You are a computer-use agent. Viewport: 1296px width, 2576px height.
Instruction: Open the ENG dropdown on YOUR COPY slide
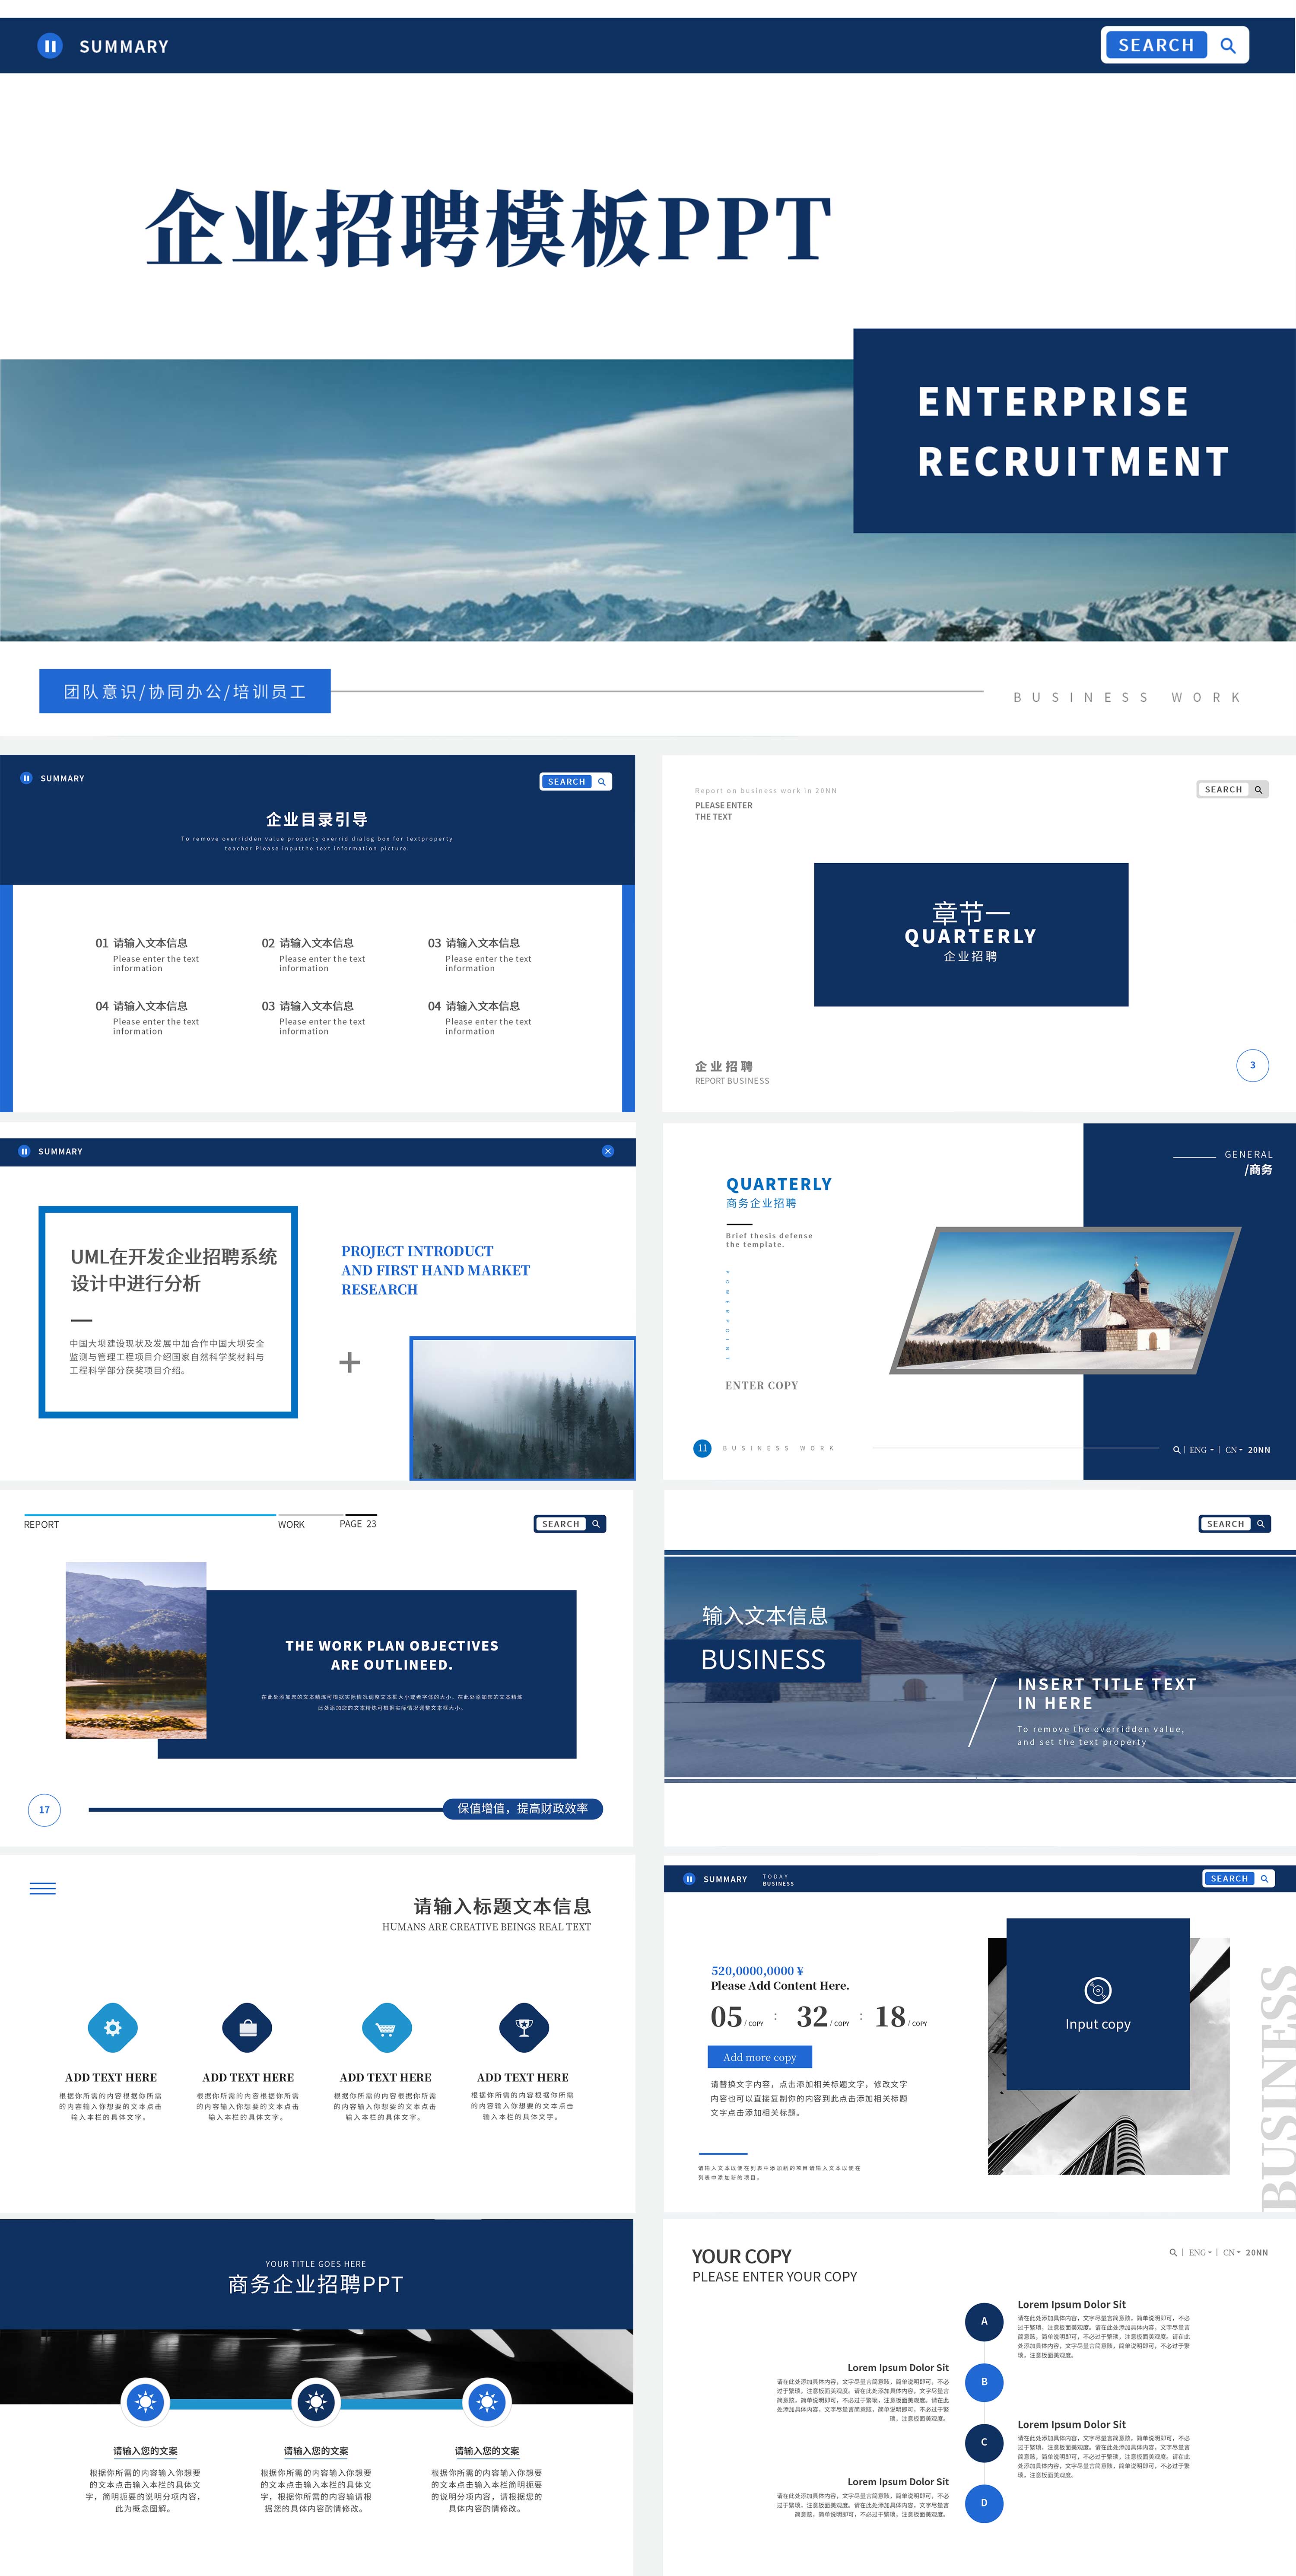click(x=1201, y=2252)
